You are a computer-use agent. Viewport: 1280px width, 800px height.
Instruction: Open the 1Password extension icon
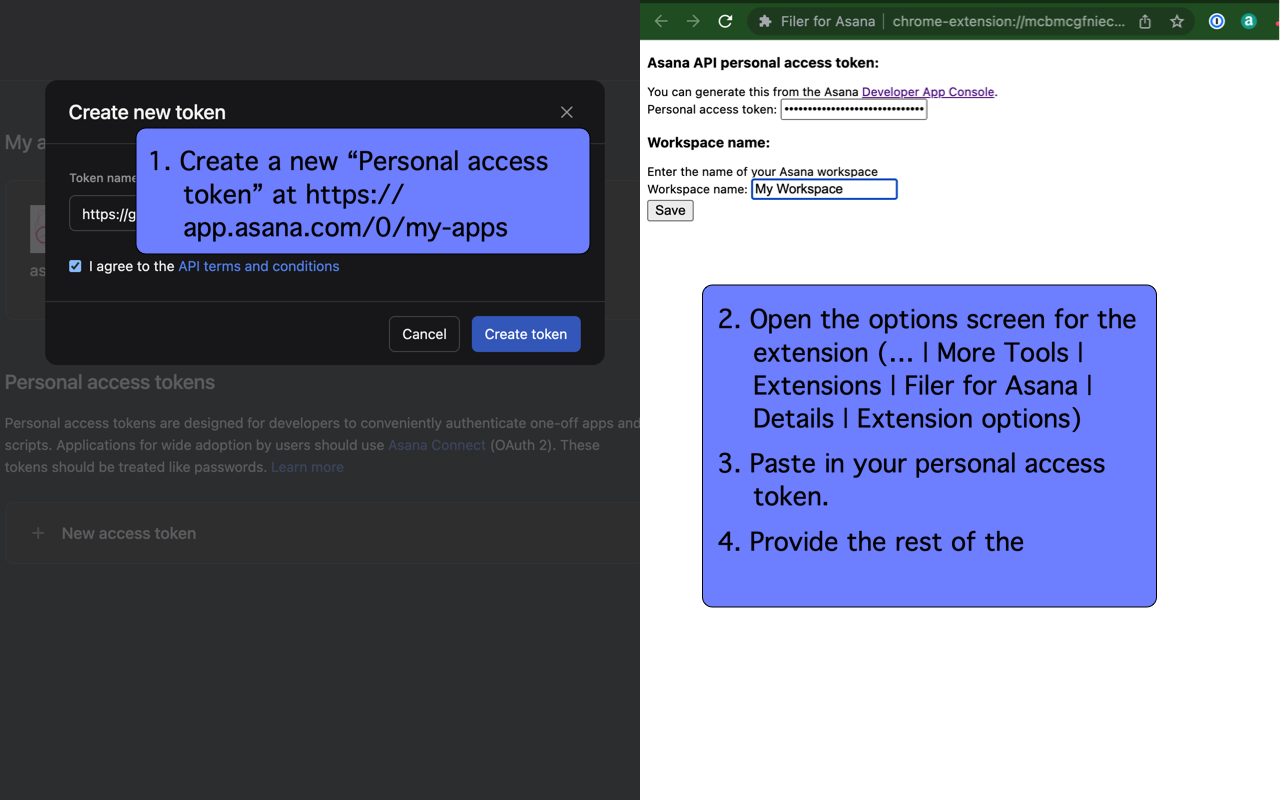click(1217, 21)
